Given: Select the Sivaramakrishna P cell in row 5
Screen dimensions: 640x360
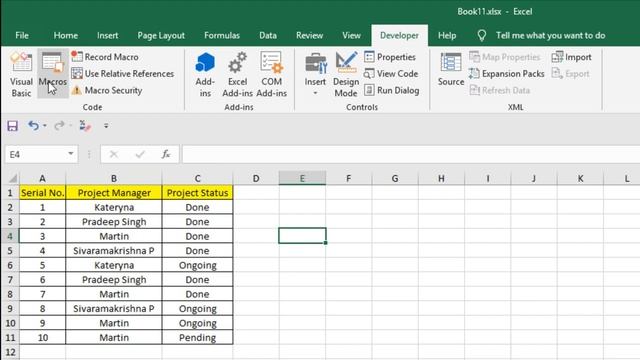Looking at the screenshot, I should [113, 251].
